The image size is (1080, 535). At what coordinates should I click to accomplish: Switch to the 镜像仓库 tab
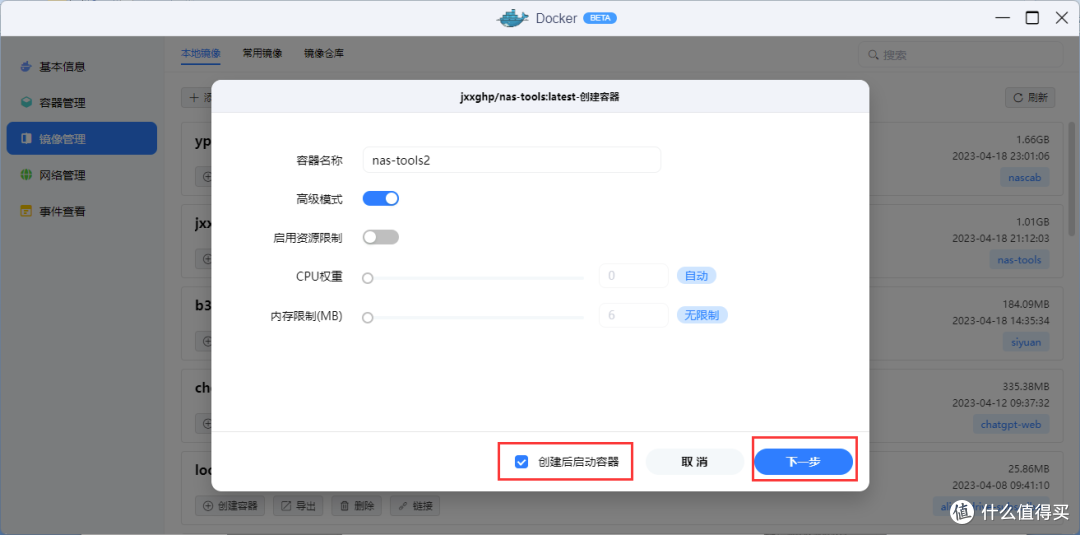324,53
